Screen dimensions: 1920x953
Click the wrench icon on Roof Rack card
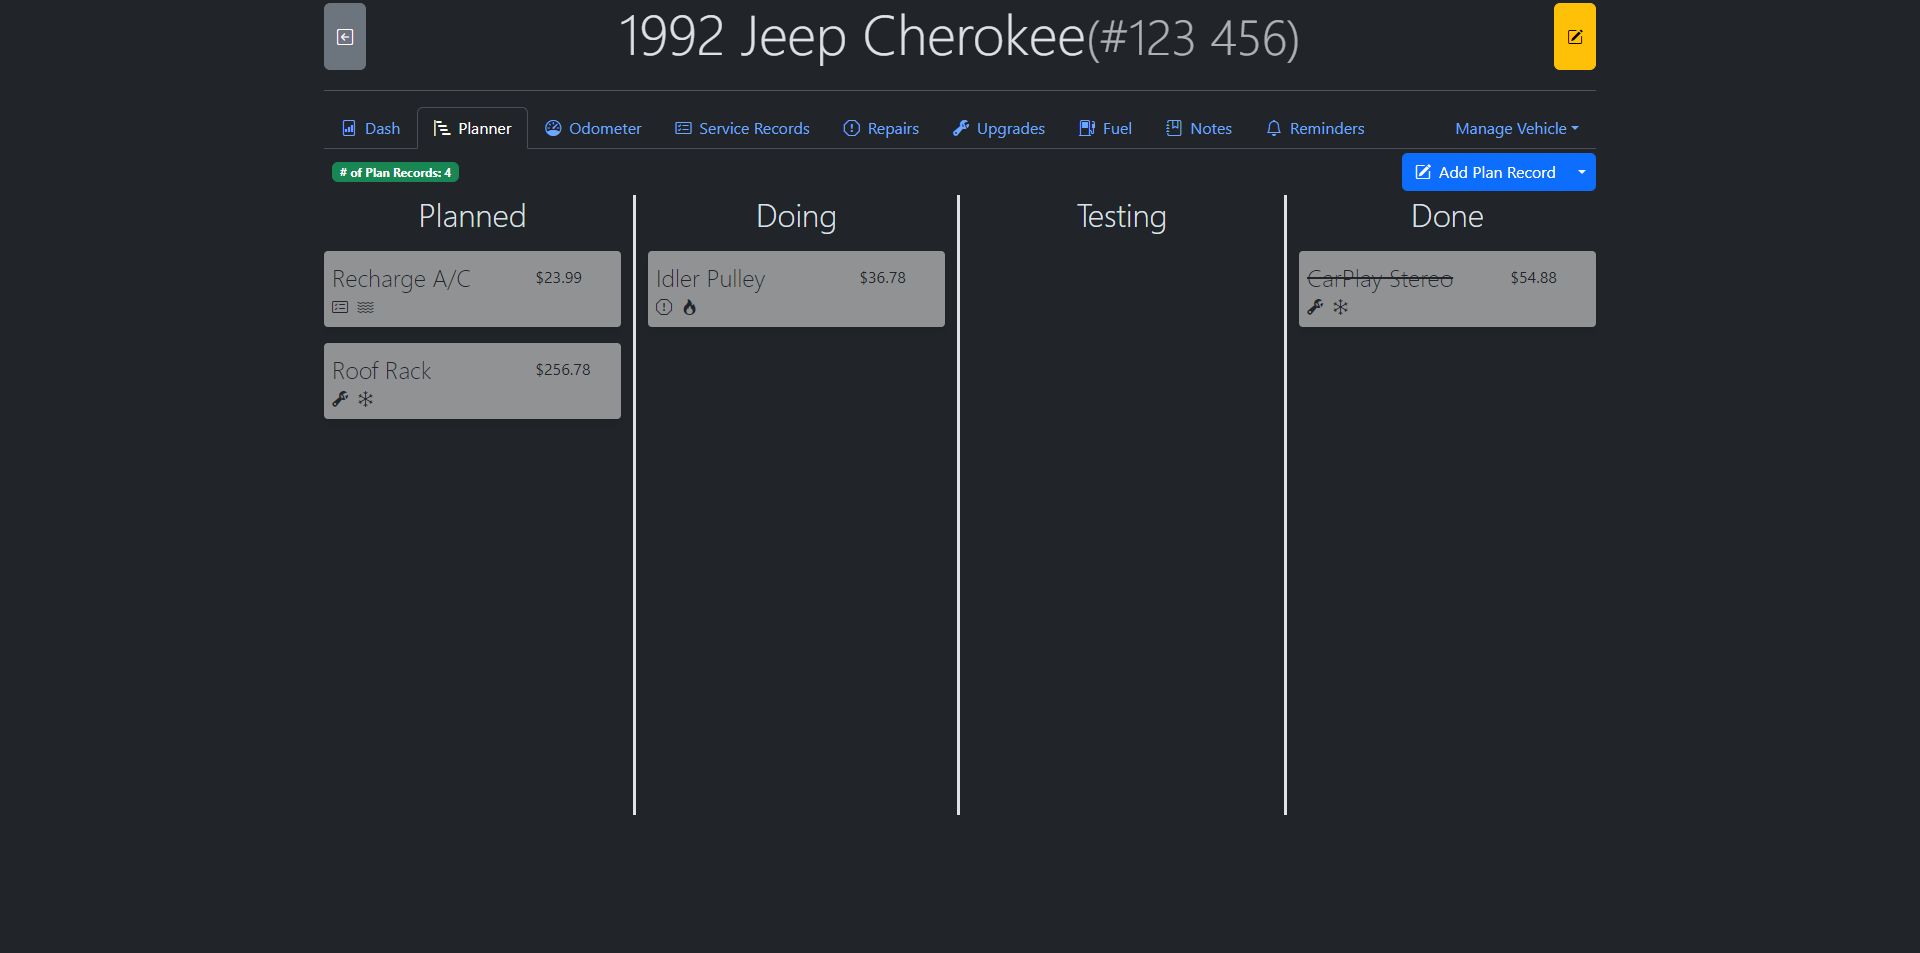[x=340, y=399]
